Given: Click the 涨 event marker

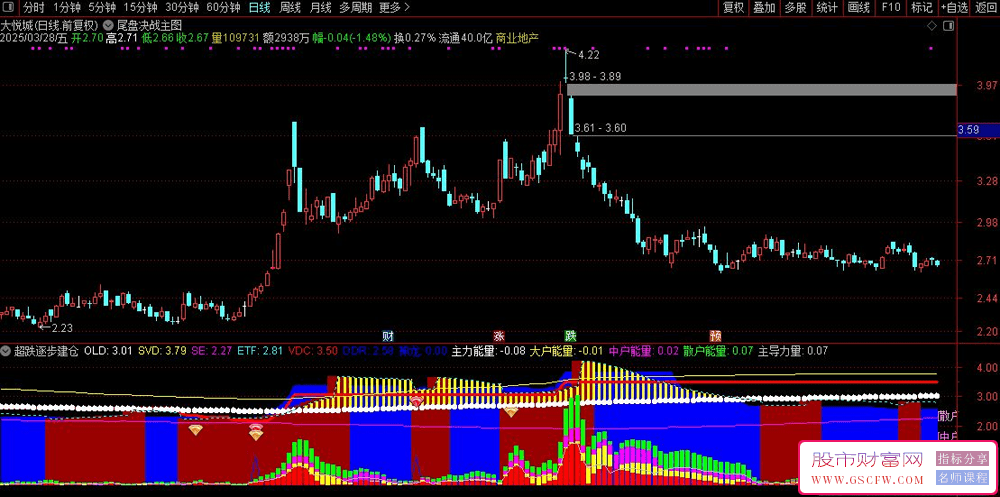Looking at the screenshot, I should (x=498, y=336).
